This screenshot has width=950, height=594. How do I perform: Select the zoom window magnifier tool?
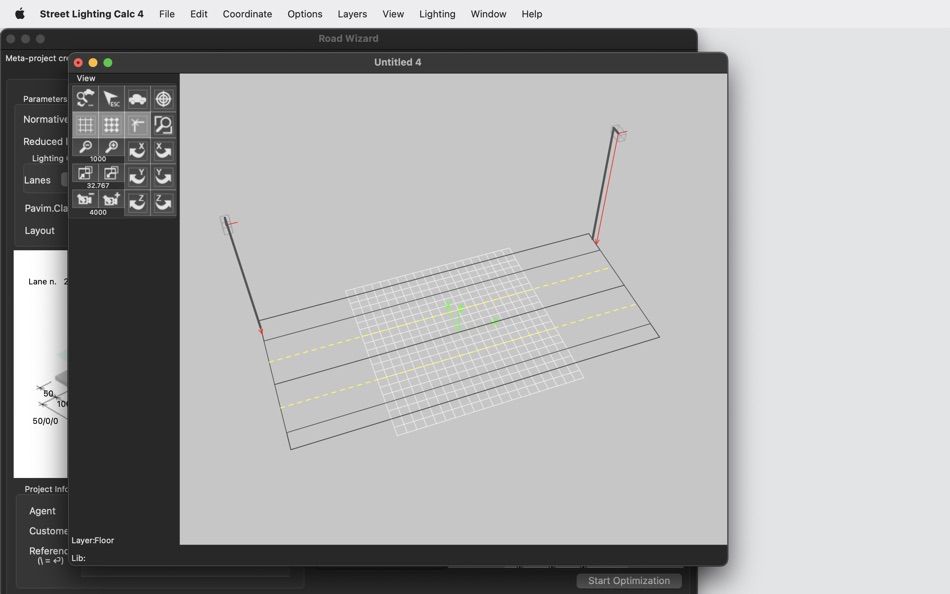point(163,124)
